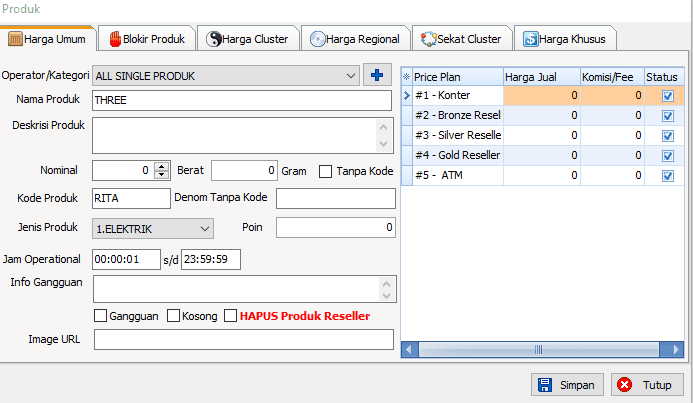This screenshot has height=403, width=693.
Task: Click the Harga Khusus tab icon
Action: (x=531, y=39)
